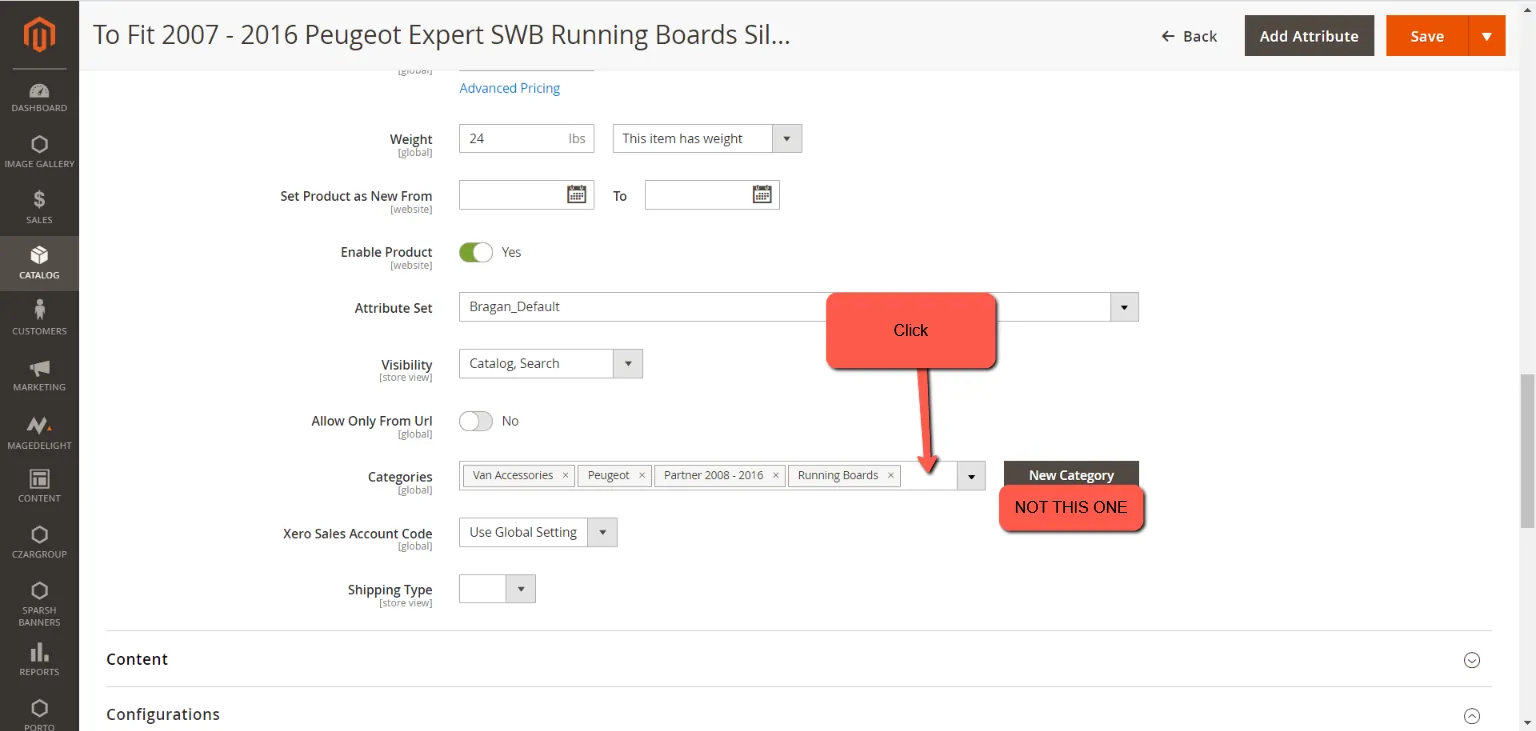The height and width of the screenshot is (731, 1536).
Task: Open the Sales menu icon
Action: click(x=39, y=200)
